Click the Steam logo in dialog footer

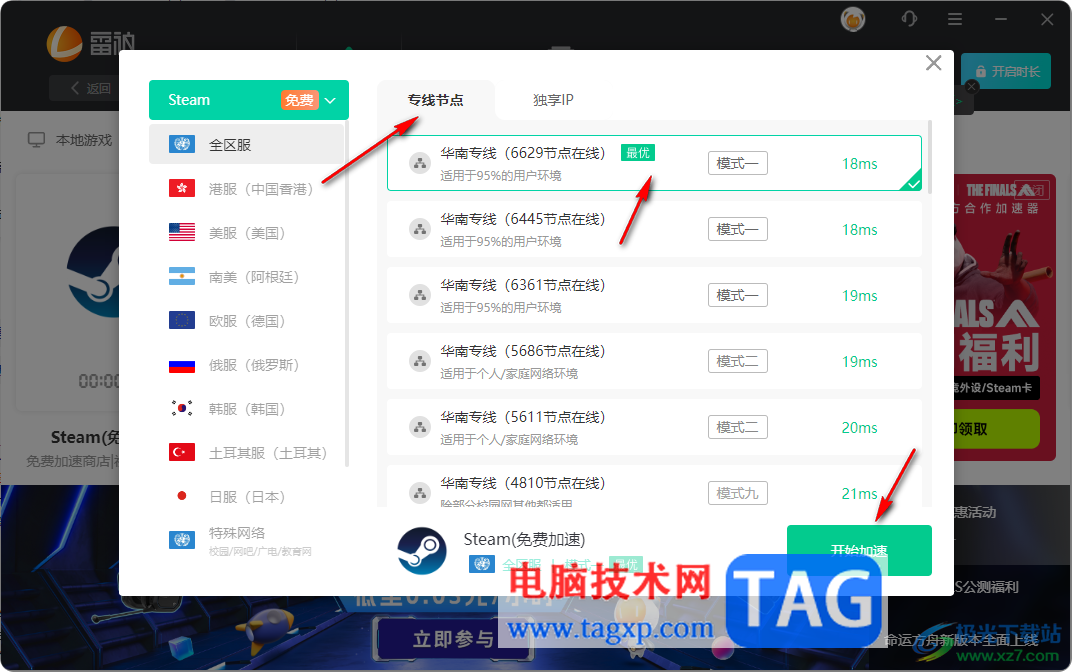422,550
